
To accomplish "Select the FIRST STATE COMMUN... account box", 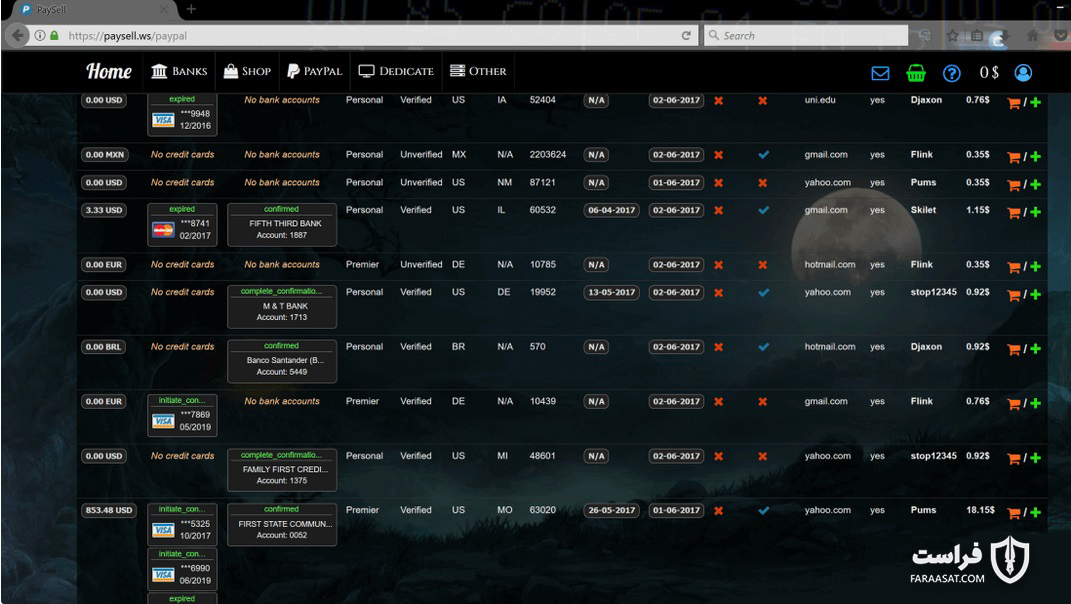I will [282, 525].
